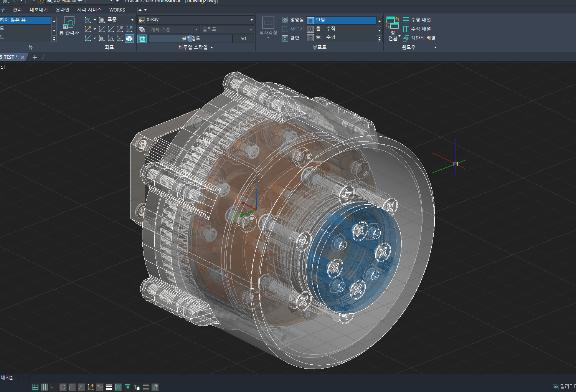Click the layers-style icon beside view manager dropdown

tap(142, 29)
